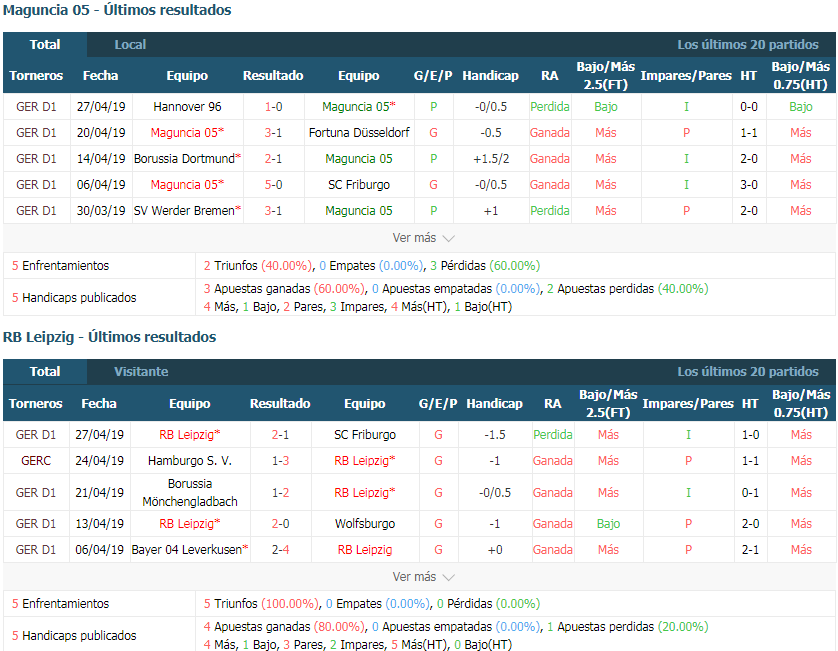
Task: Click the 'RB Leipzig - Últimos resultados' heading
Action: tap(110, 337)
